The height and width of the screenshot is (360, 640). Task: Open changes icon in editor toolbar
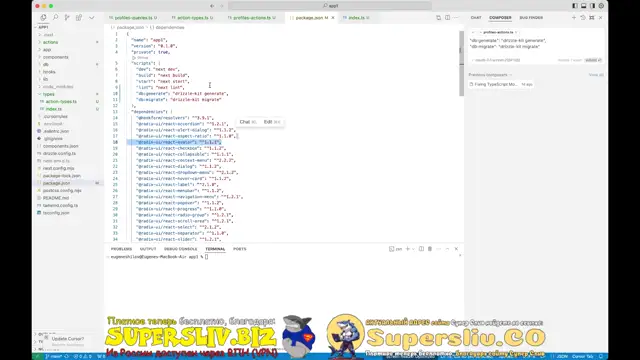coord(438,18)
